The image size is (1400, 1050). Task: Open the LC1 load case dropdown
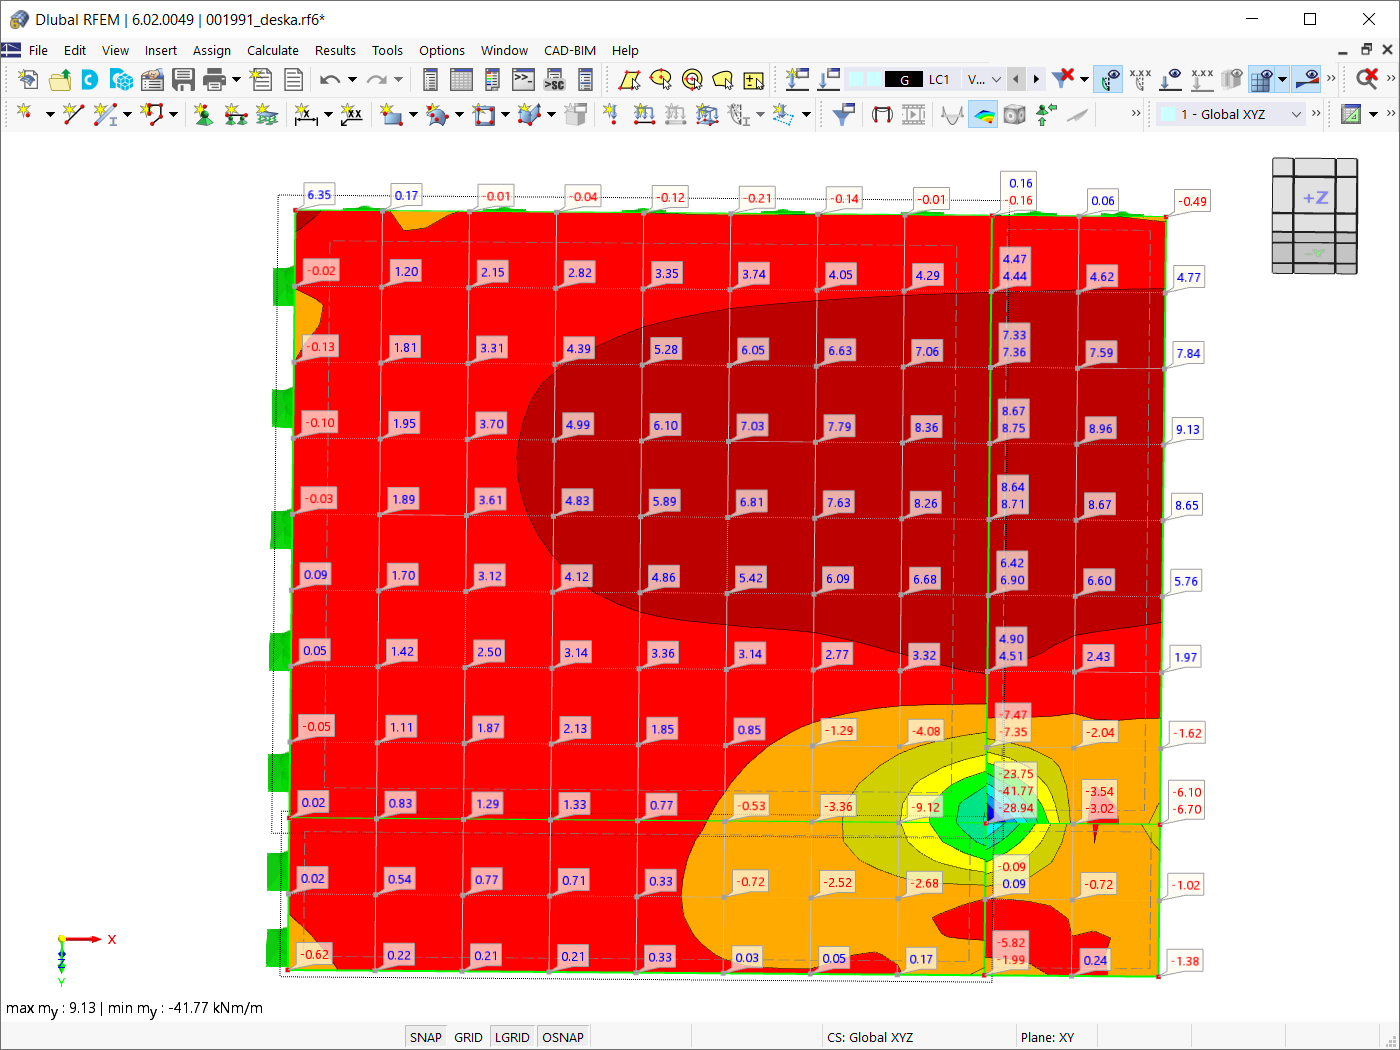tap(985, 78)
